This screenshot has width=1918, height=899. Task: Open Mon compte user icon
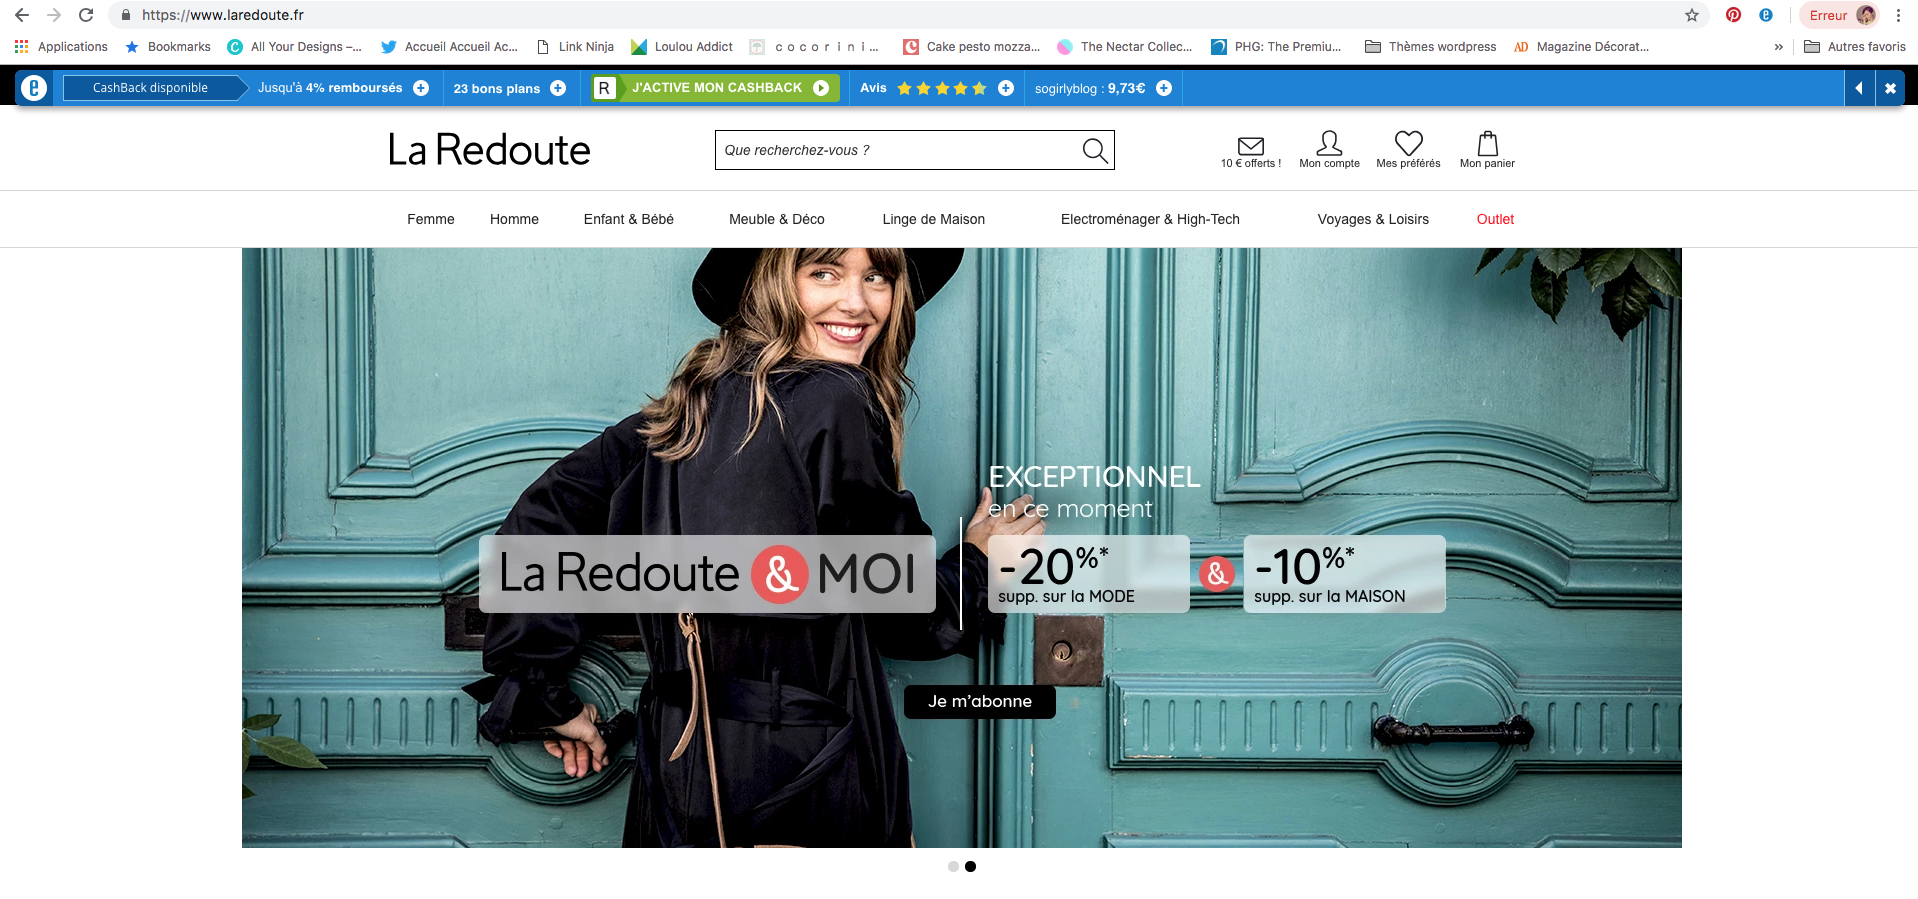pos(1329,144)
